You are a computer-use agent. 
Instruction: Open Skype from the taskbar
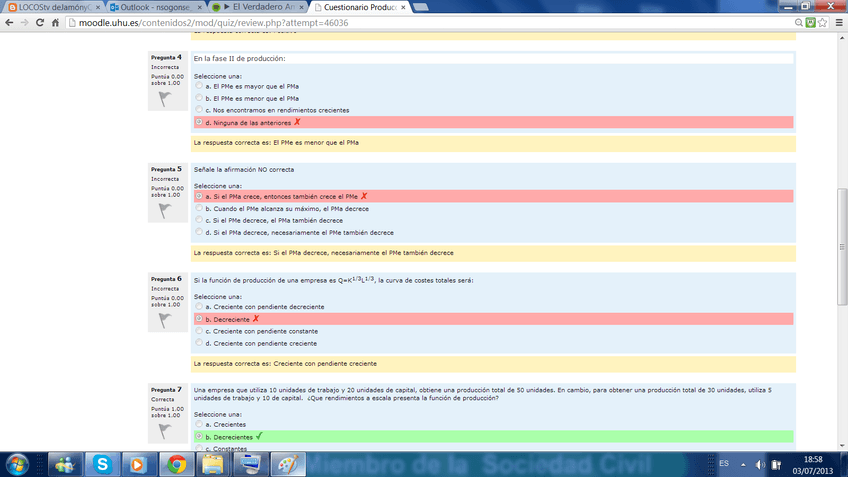102,464
